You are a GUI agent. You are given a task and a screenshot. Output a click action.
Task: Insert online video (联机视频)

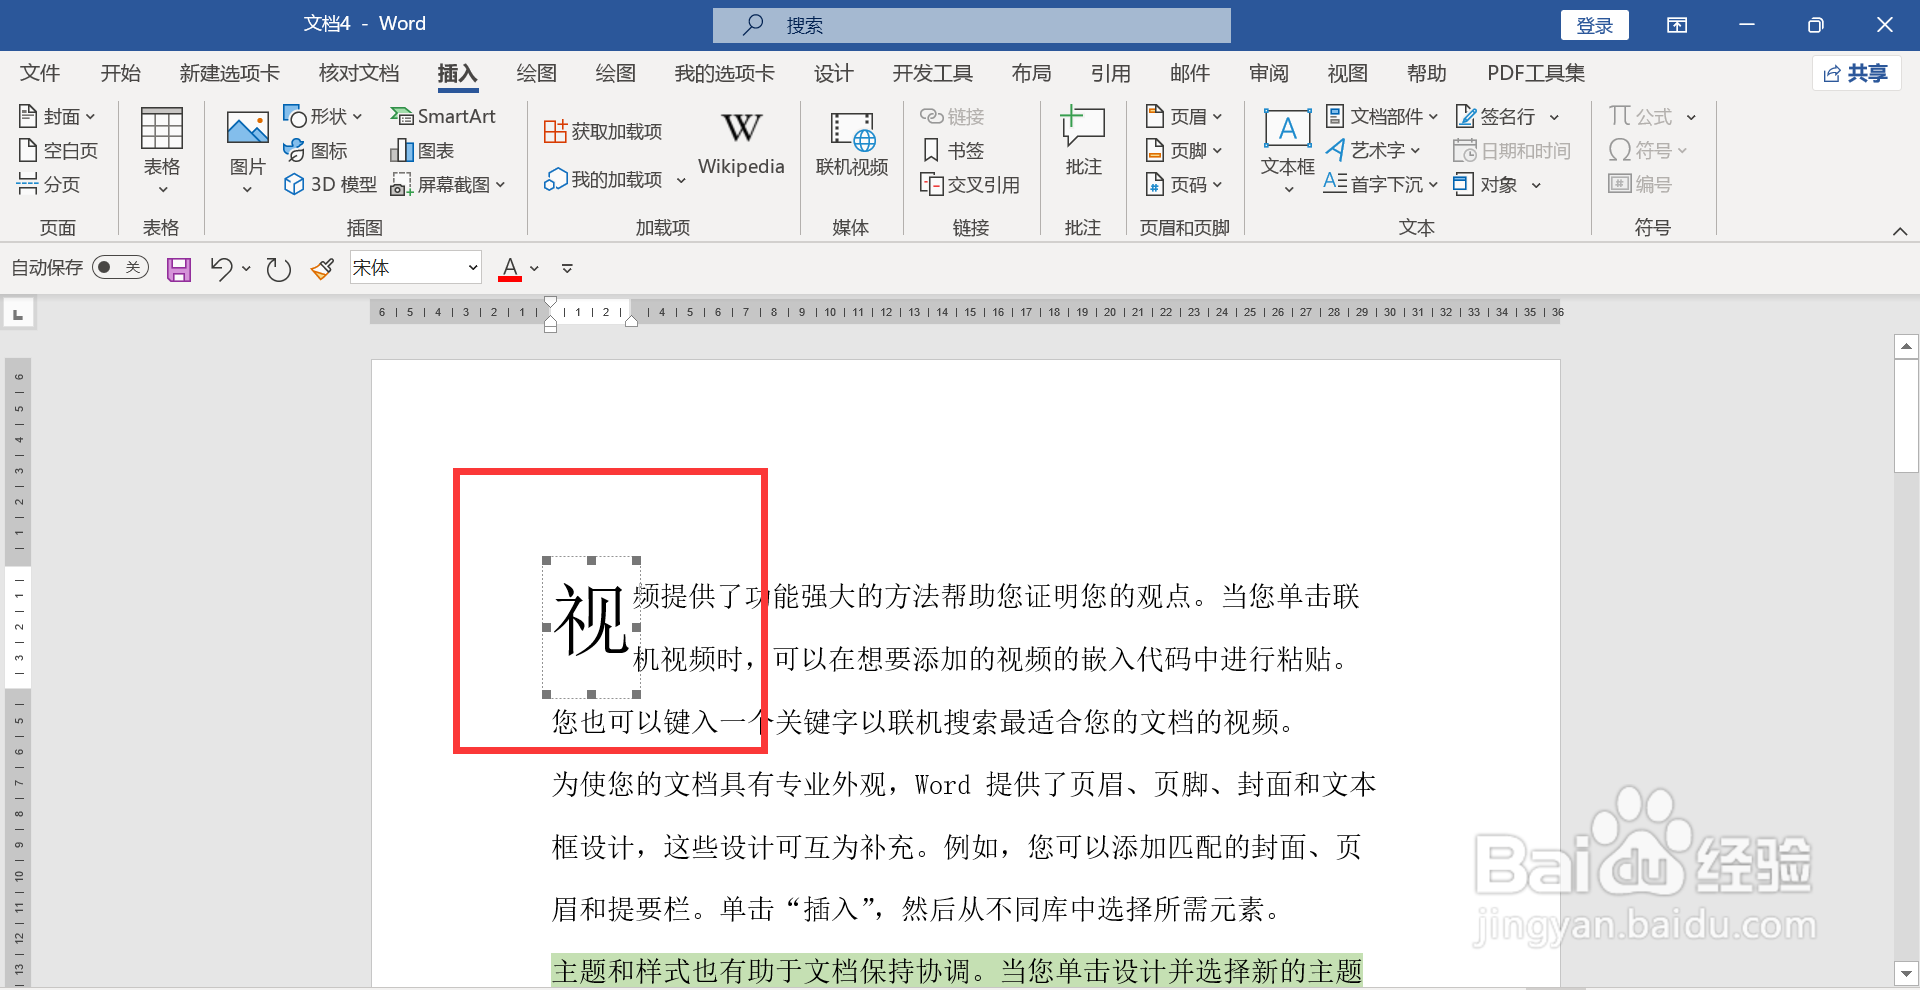pyautogui.click(x=851, y=144)
